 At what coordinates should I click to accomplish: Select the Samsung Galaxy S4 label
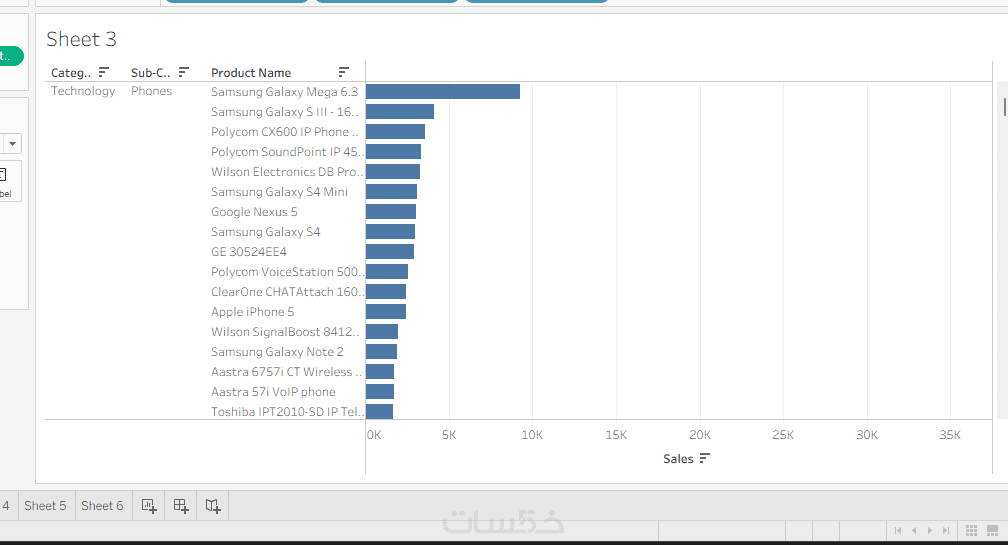click(266, 231)
